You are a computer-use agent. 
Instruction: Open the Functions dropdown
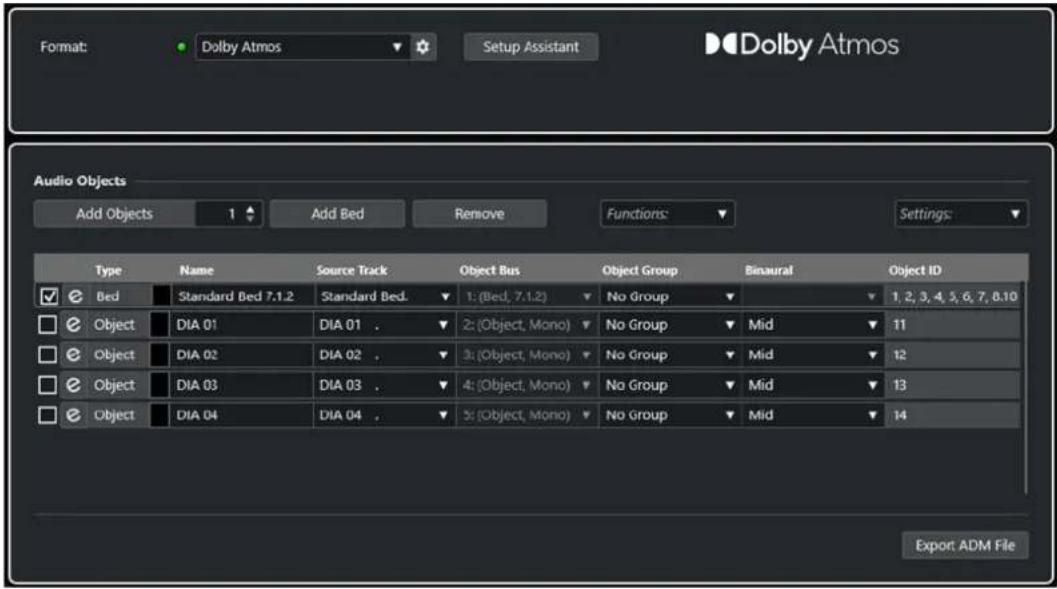pyautogui.click(x=667, y=214)
